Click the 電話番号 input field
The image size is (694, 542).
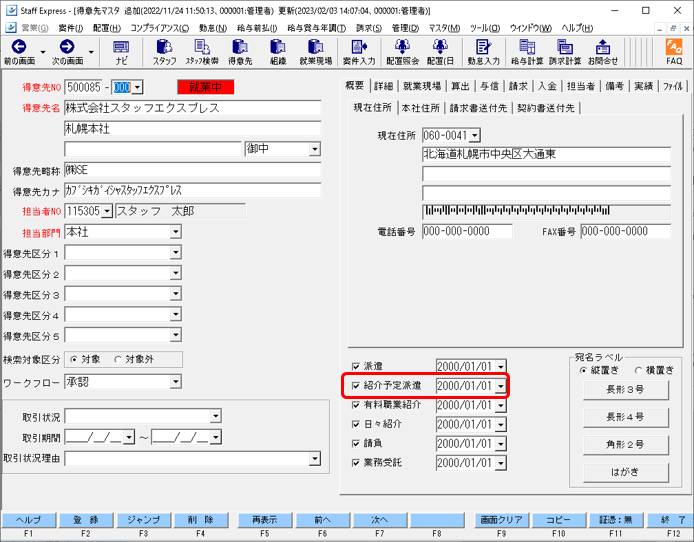(x=467, y=231)
